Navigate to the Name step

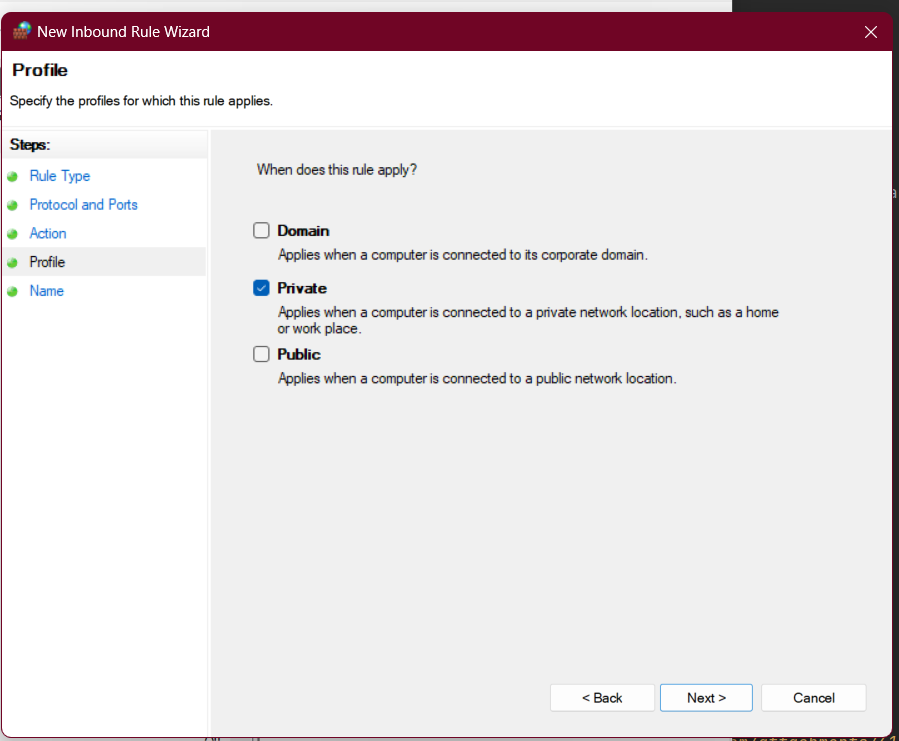tap(46, 291)
